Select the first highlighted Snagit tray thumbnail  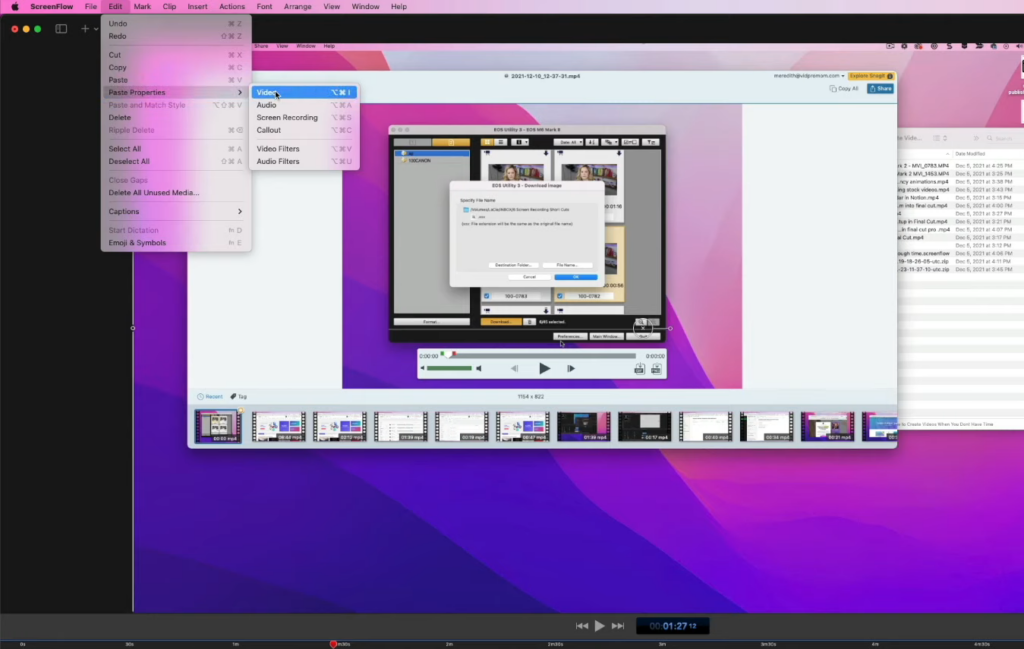(217, 426)
